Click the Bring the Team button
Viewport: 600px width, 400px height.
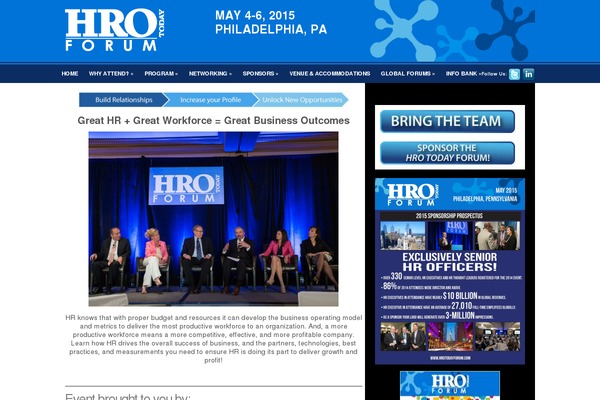(447, 121)
